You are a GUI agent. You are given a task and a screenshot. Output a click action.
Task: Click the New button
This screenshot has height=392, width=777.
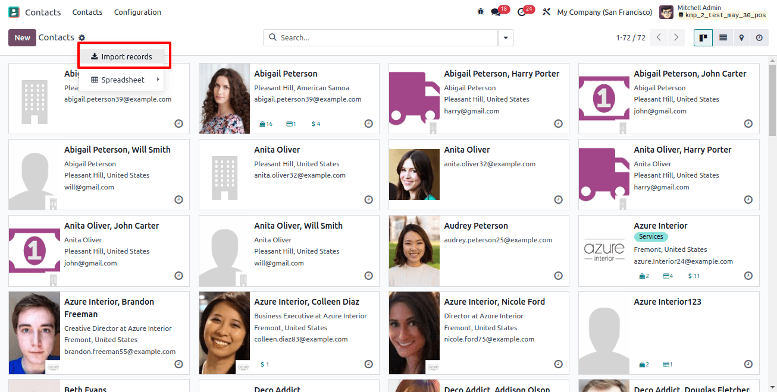coord(22,38)
